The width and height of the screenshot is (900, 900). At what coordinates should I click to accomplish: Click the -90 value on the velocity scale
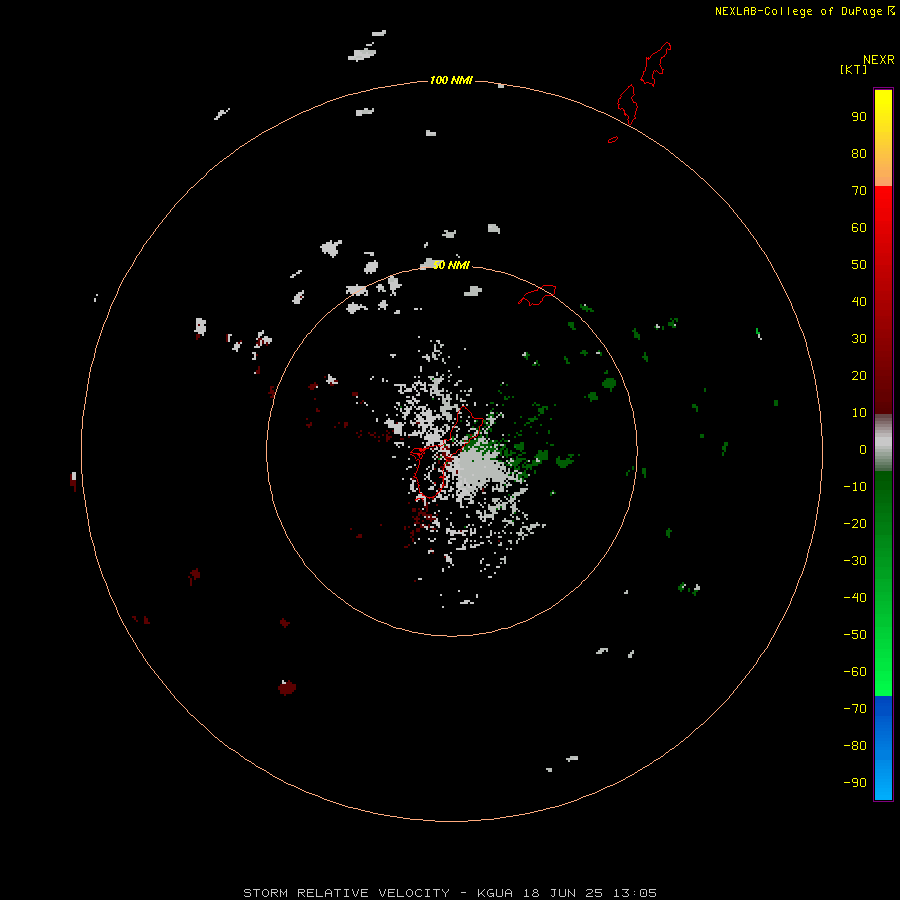point(855,783)
